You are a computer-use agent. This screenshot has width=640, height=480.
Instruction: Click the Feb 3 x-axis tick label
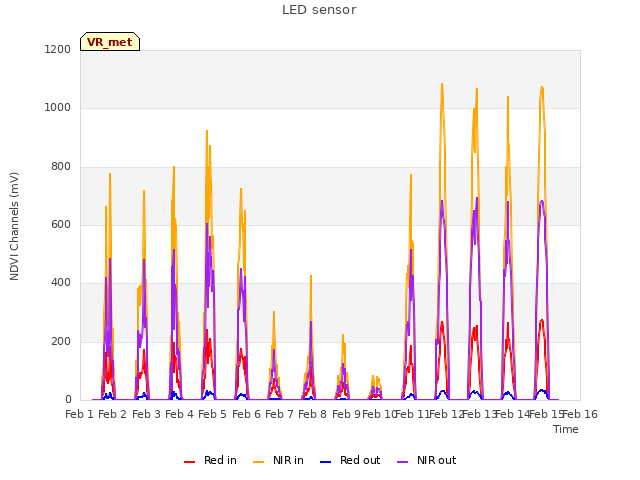146,414
